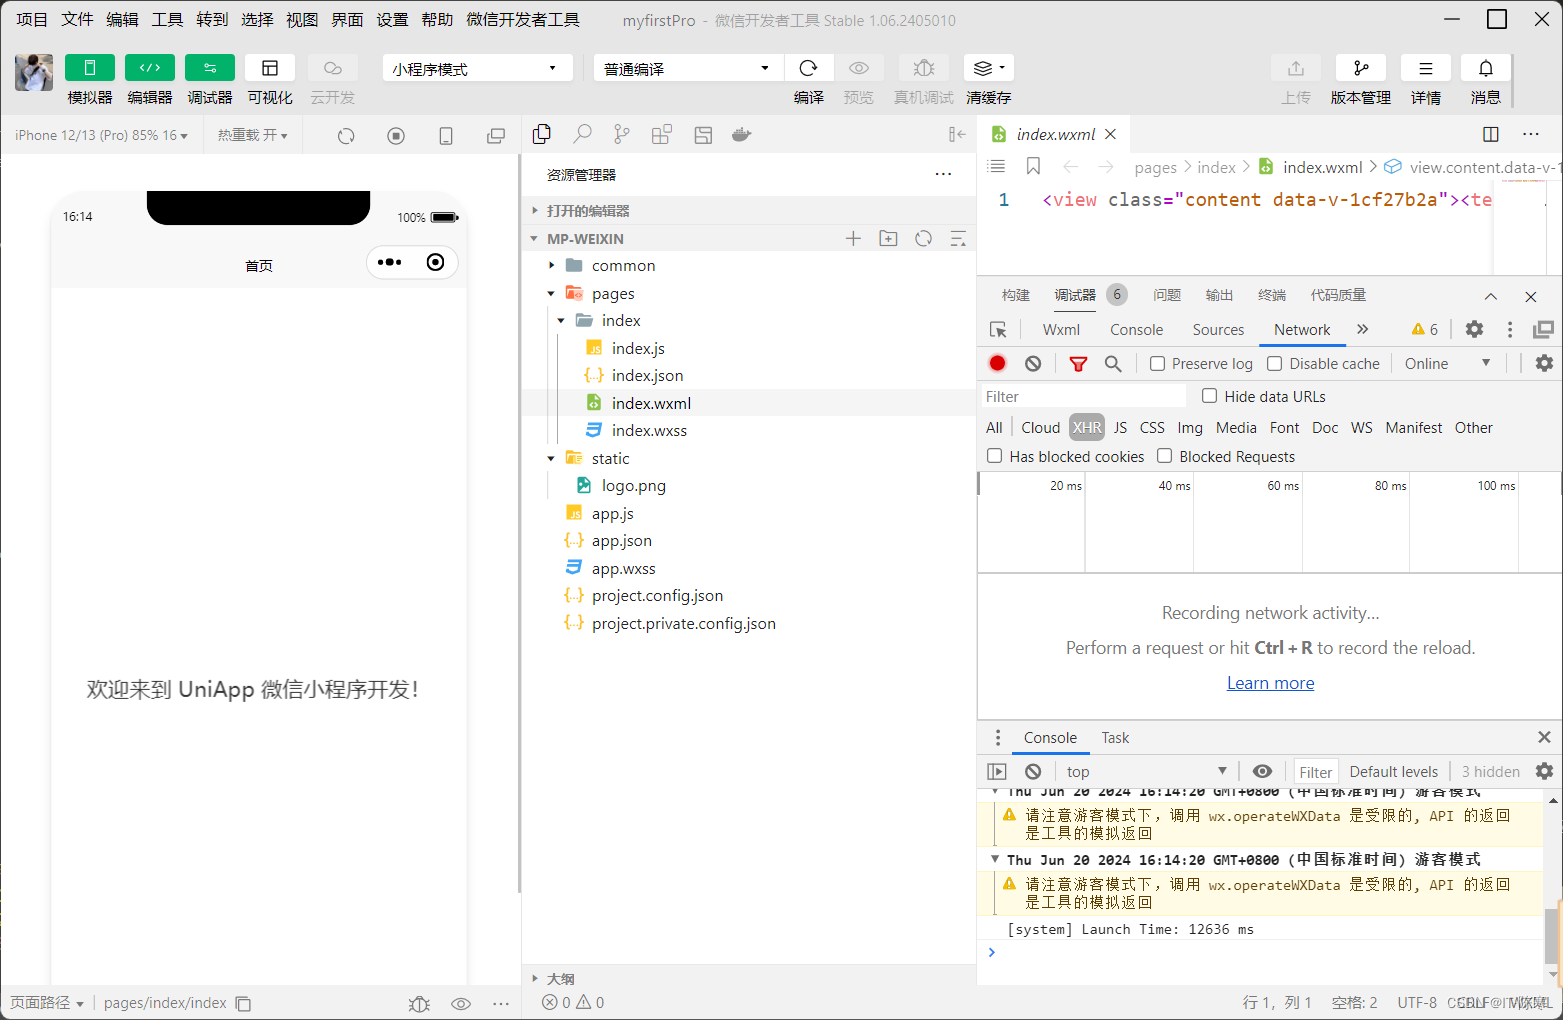
Task: Open the mini program mode dropdown
Action: [477, 68]
